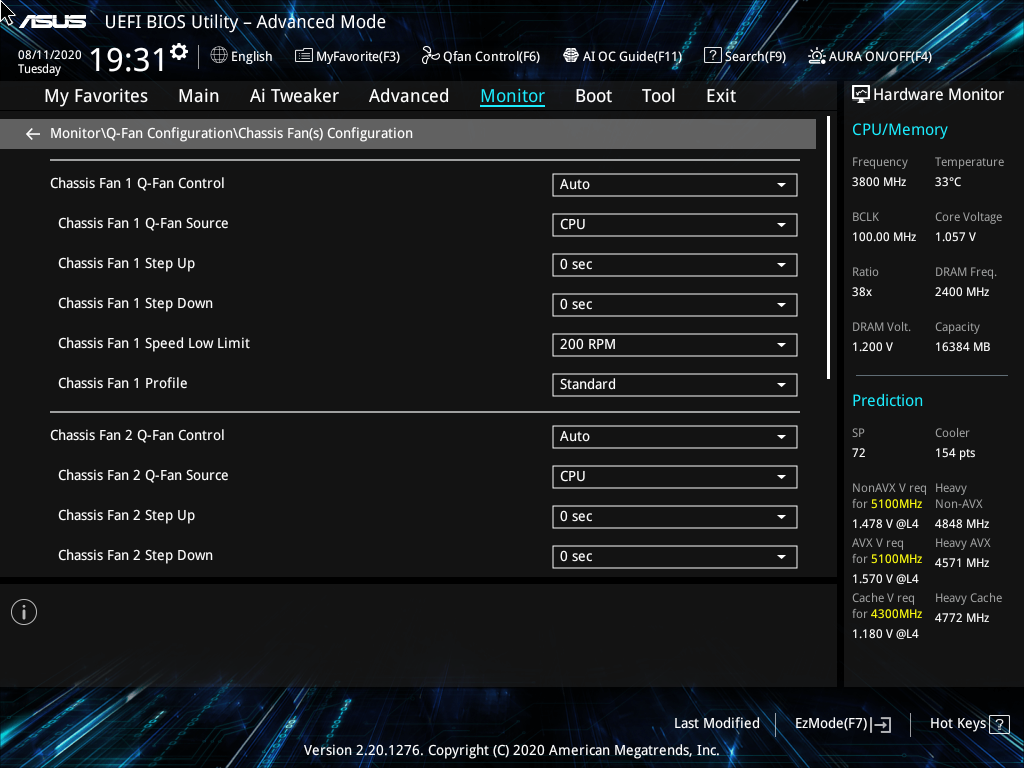This screenshot has height=768, width=1024.
Task: Click the 16384 MB capacity value
Action: (962, 347)
